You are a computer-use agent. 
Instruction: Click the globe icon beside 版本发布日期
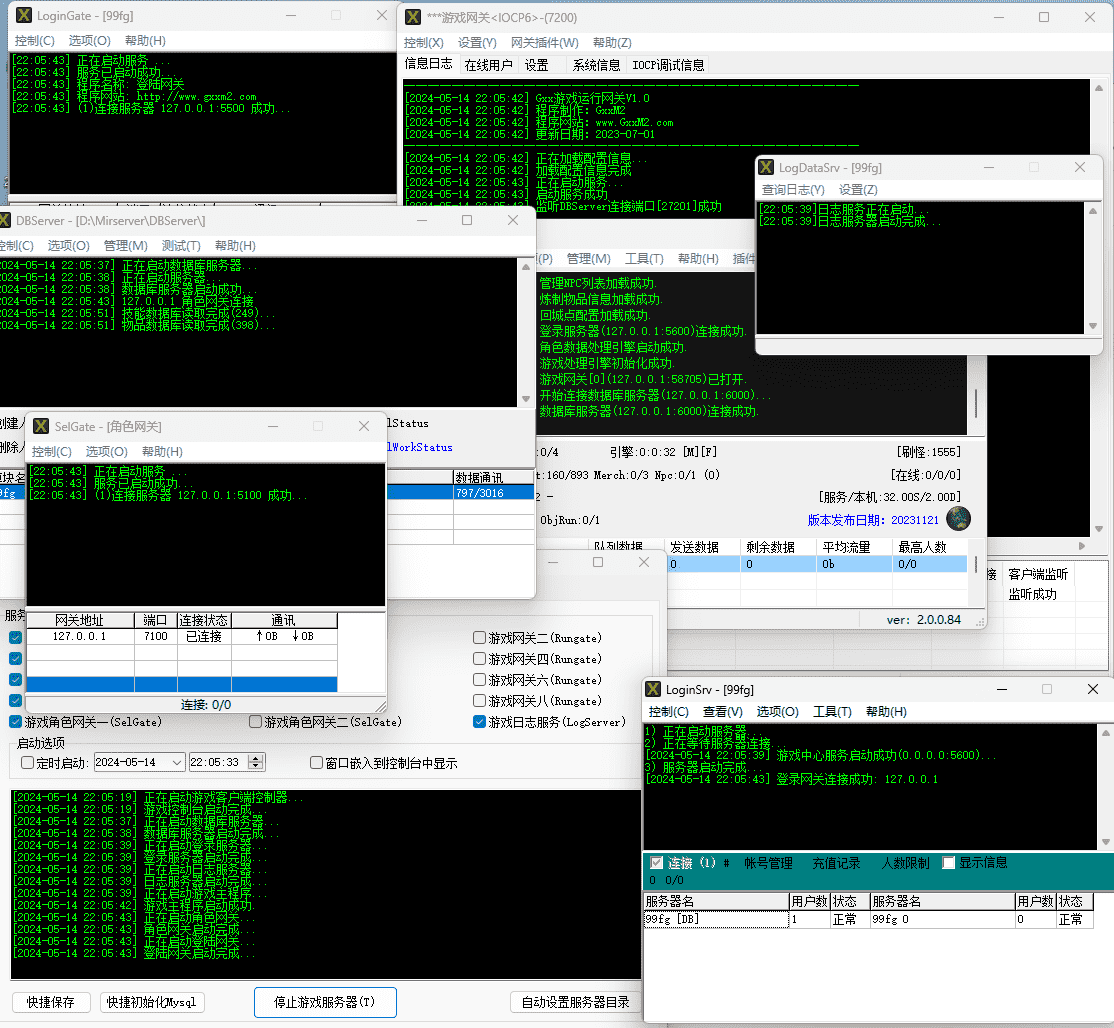tap(958, 518)
